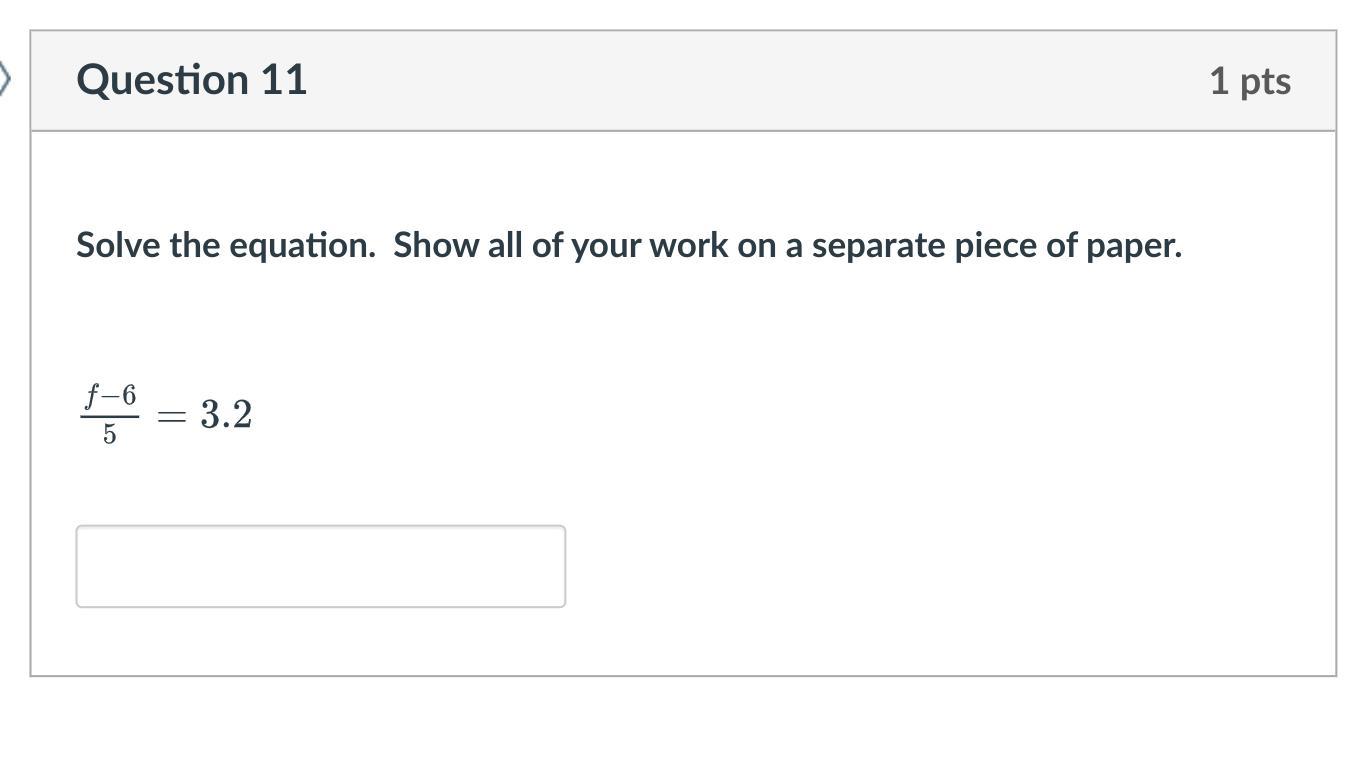This screenshot has height=768, width=1365.
Task: Click the denominator 5 of the fraction
Action: coord(109,435)
